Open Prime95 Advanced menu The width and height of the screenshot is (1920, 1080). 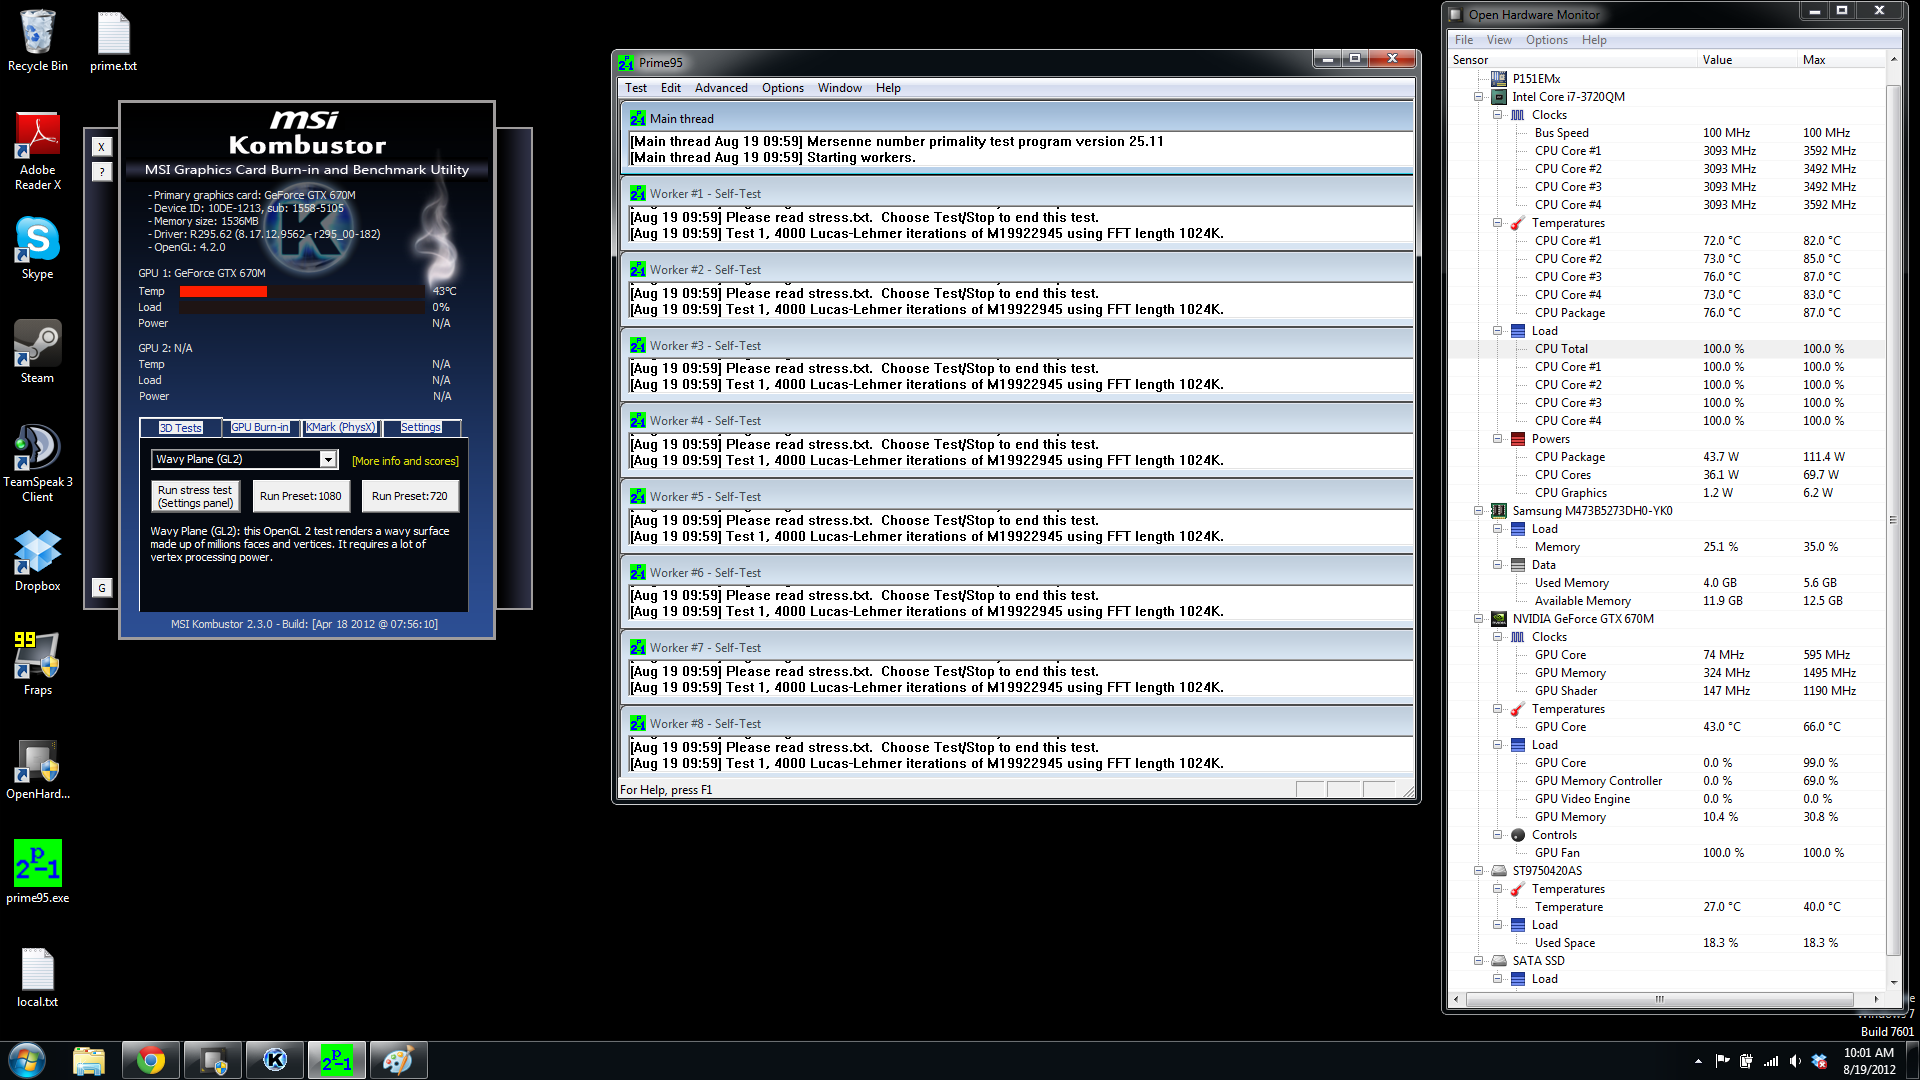pos(721,88)
